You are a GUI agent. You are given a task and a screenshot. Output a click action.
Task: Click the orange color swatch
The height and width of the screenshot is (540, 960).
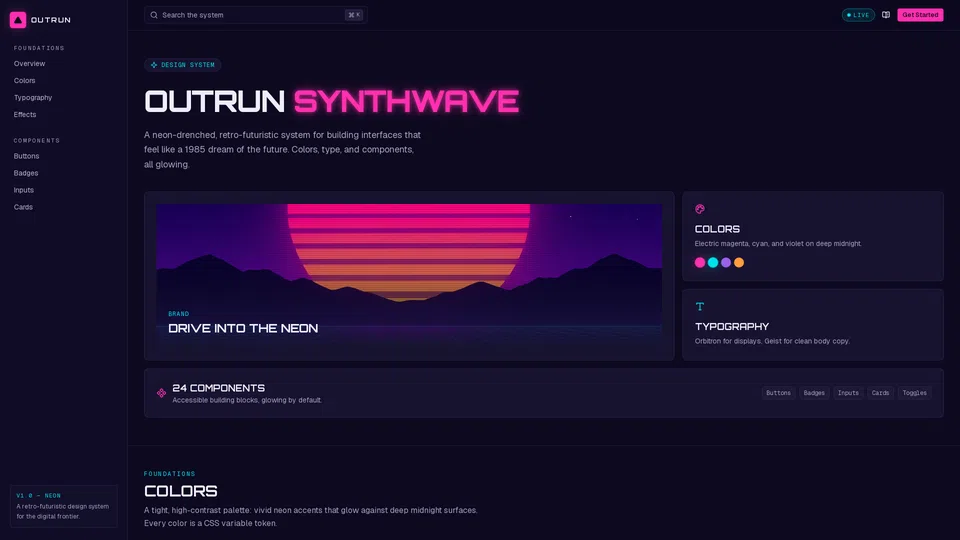739,263
